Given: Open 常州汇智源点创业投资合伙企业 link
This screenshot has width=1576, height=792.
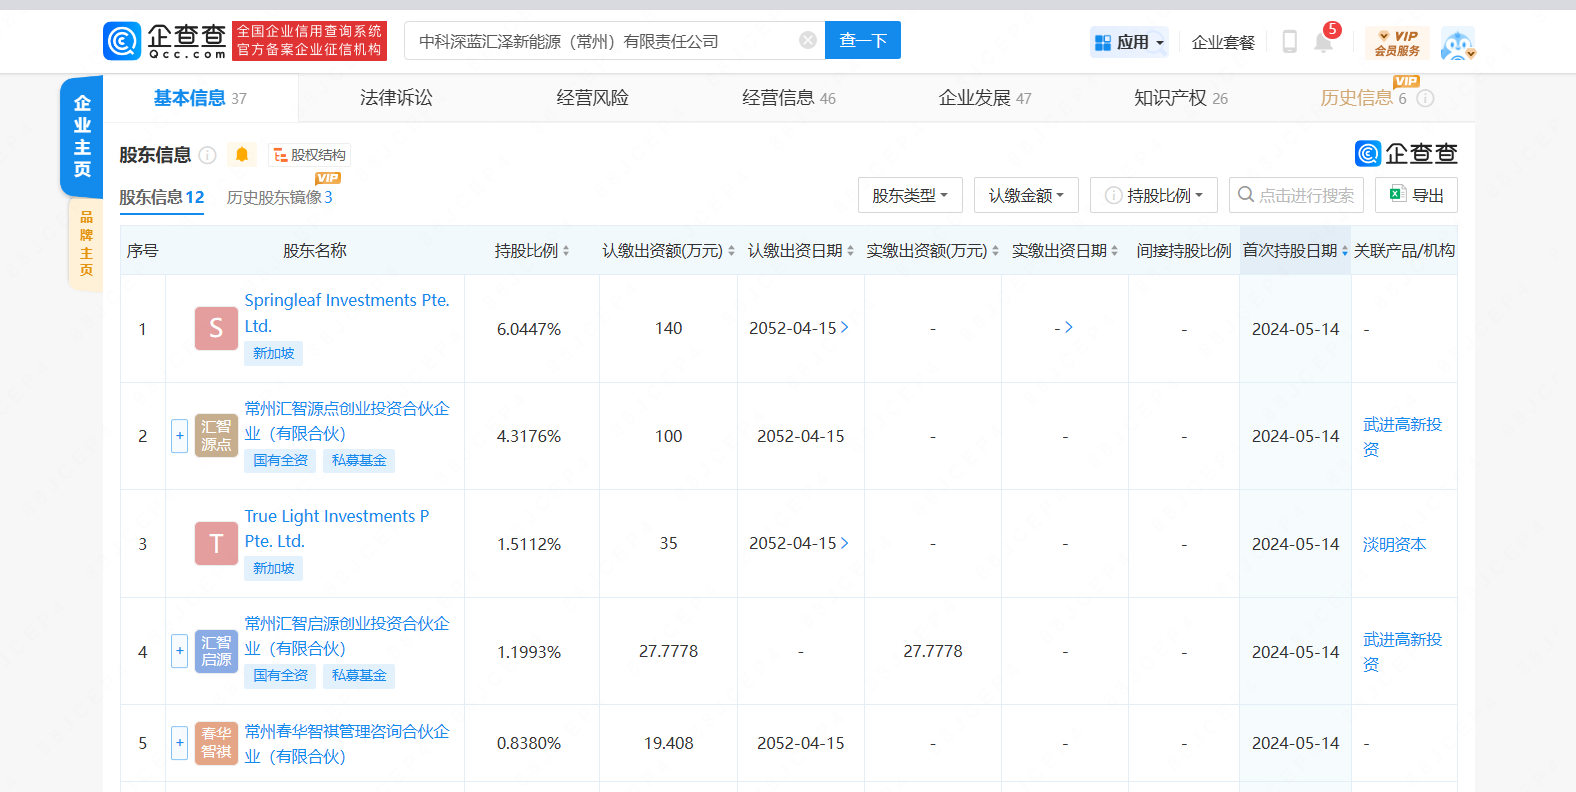Looking at the screenshot, I should pyautogui.click(x=347, y=421).
